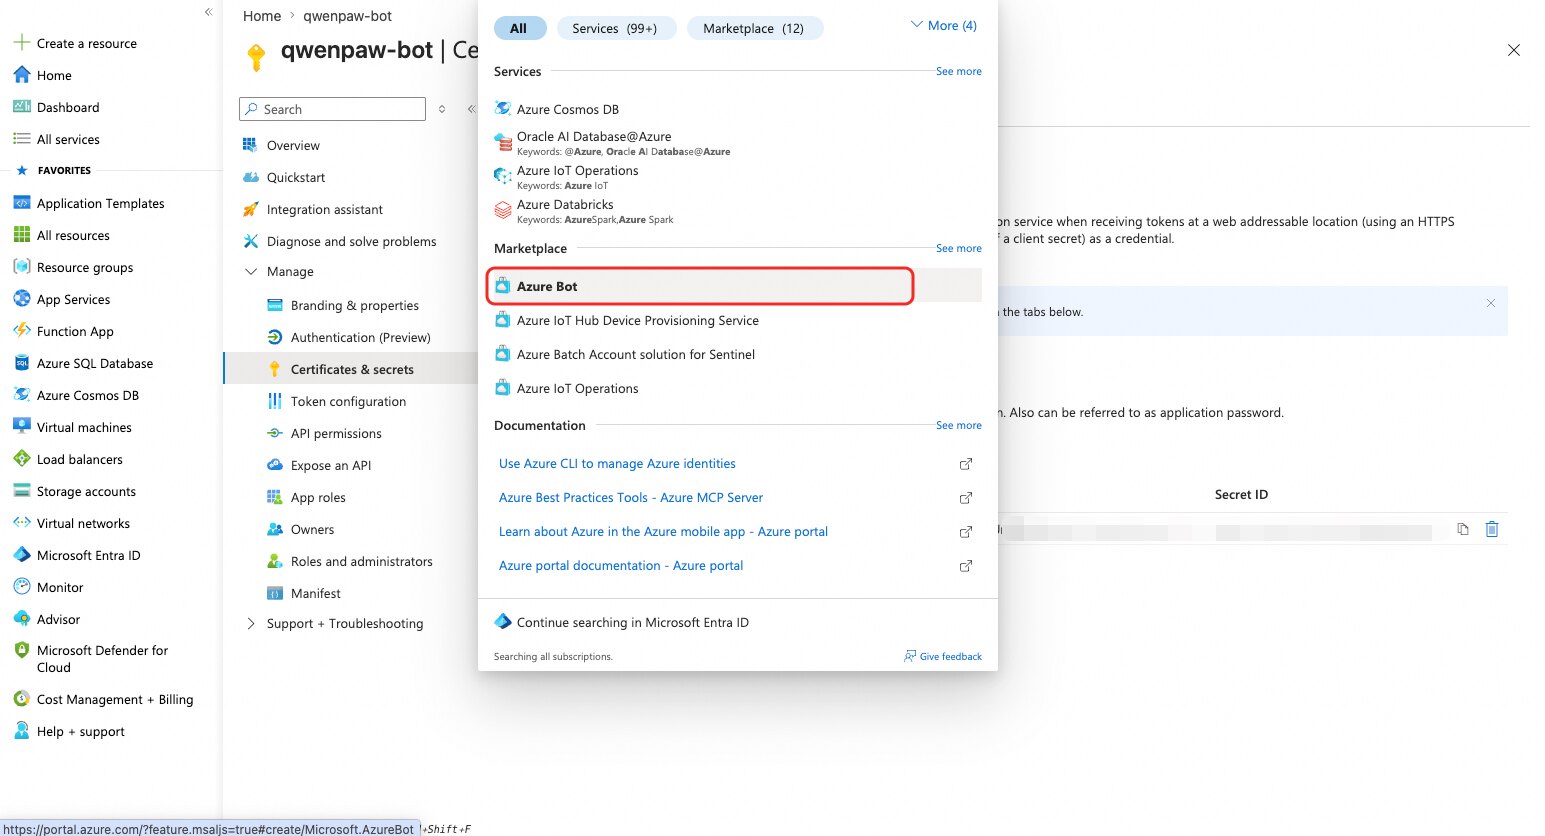Dismiss the info banner close icon
Screen dimensions: 1545x836
(x=1491, y=303)
